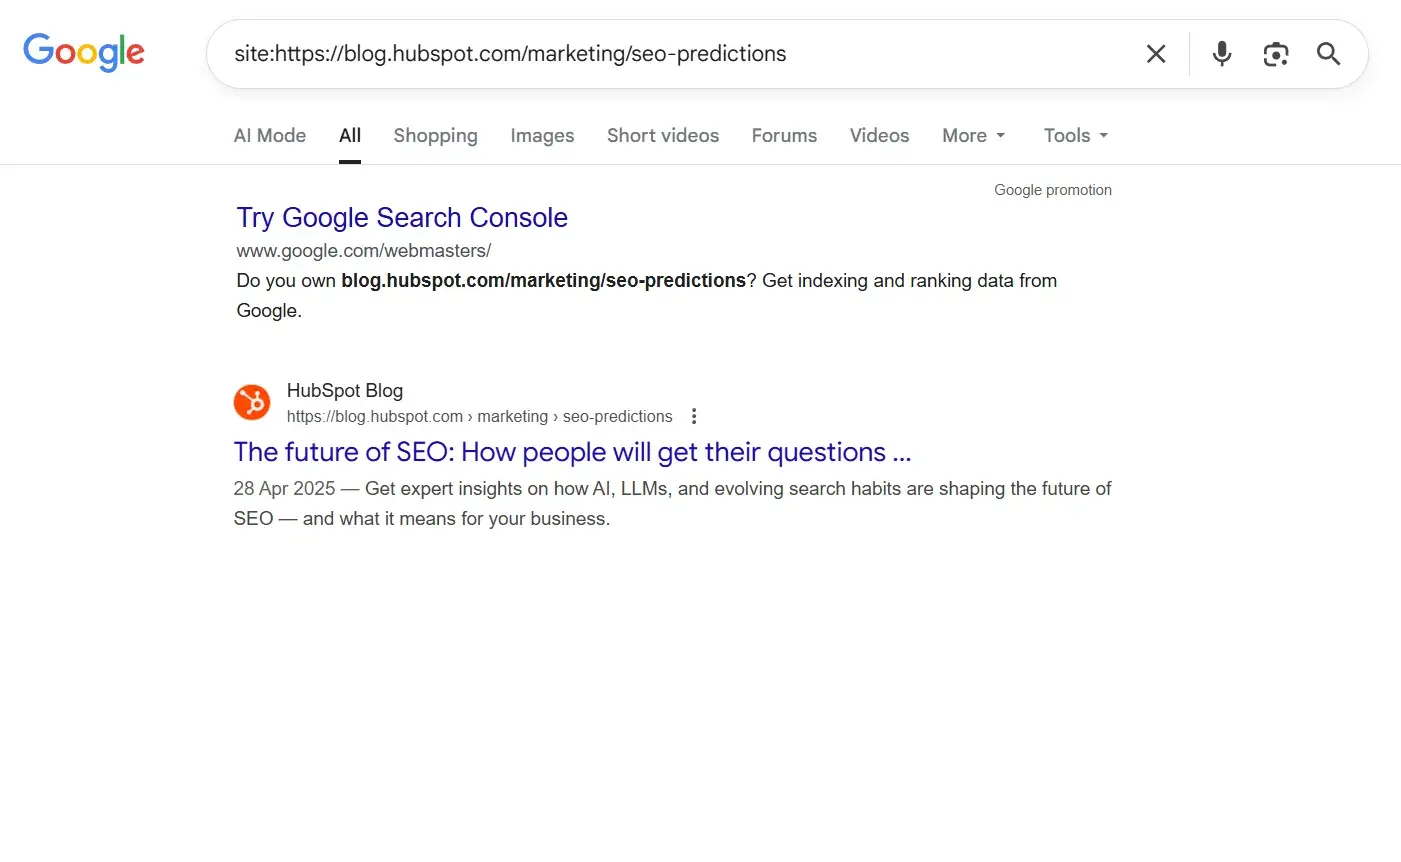Click the HubSpot Blog favicon
This screenshot has width=1401, height=862.
tap(251, 402)
